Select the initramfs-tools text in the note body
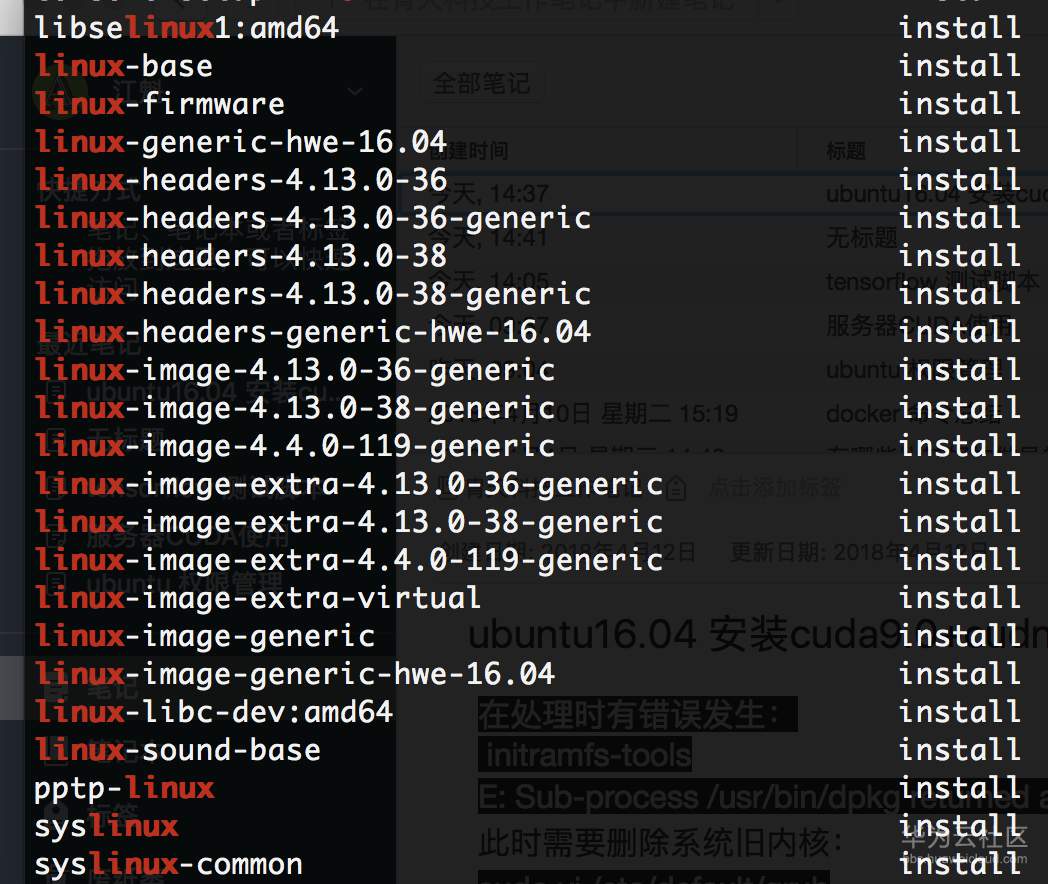This screenshot has width=1048, height=884. point(587,756)
